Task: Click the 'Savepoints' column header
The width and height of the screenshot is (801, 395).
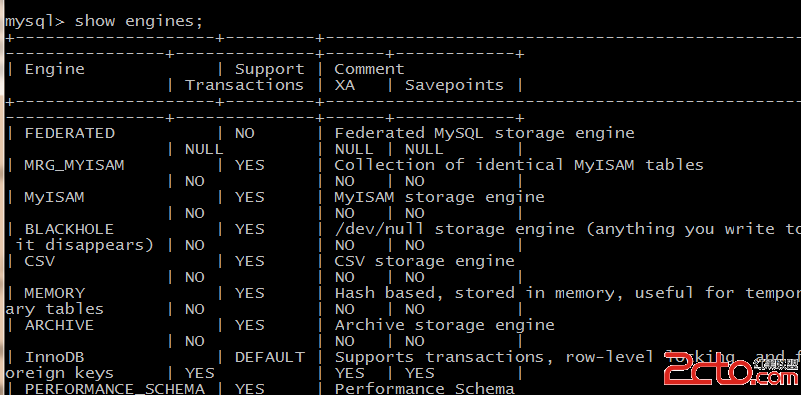Action: 454,85
